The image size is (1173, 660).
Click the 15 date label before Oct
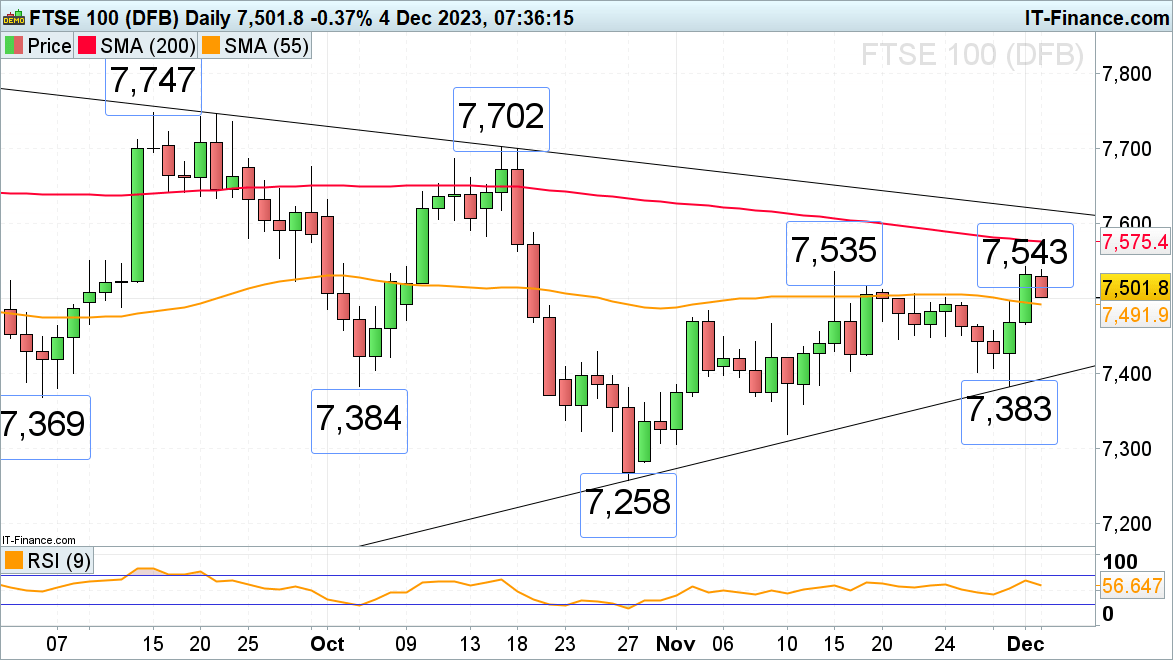click(153, 644)
